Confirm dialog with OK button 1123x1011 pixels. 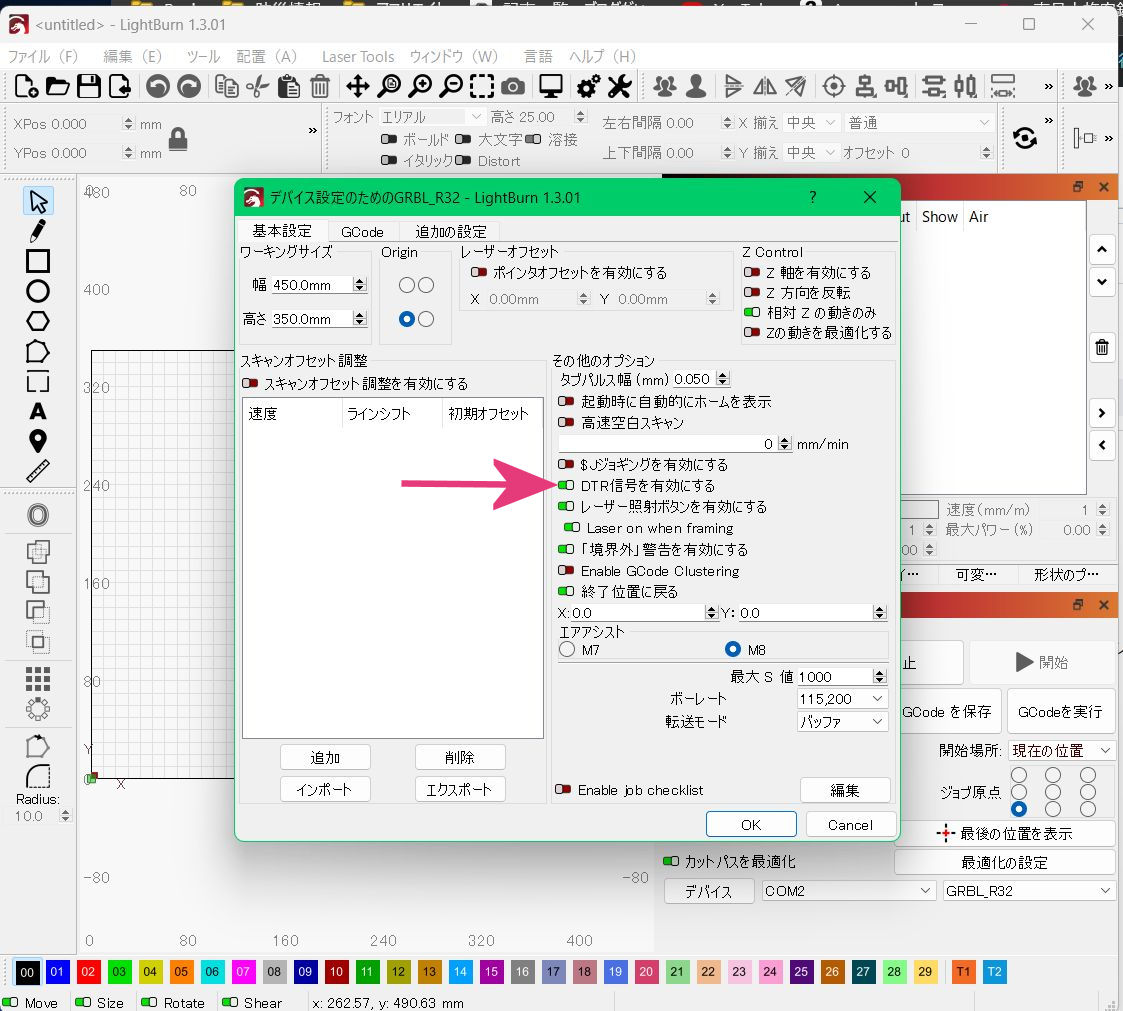(751, 824)
